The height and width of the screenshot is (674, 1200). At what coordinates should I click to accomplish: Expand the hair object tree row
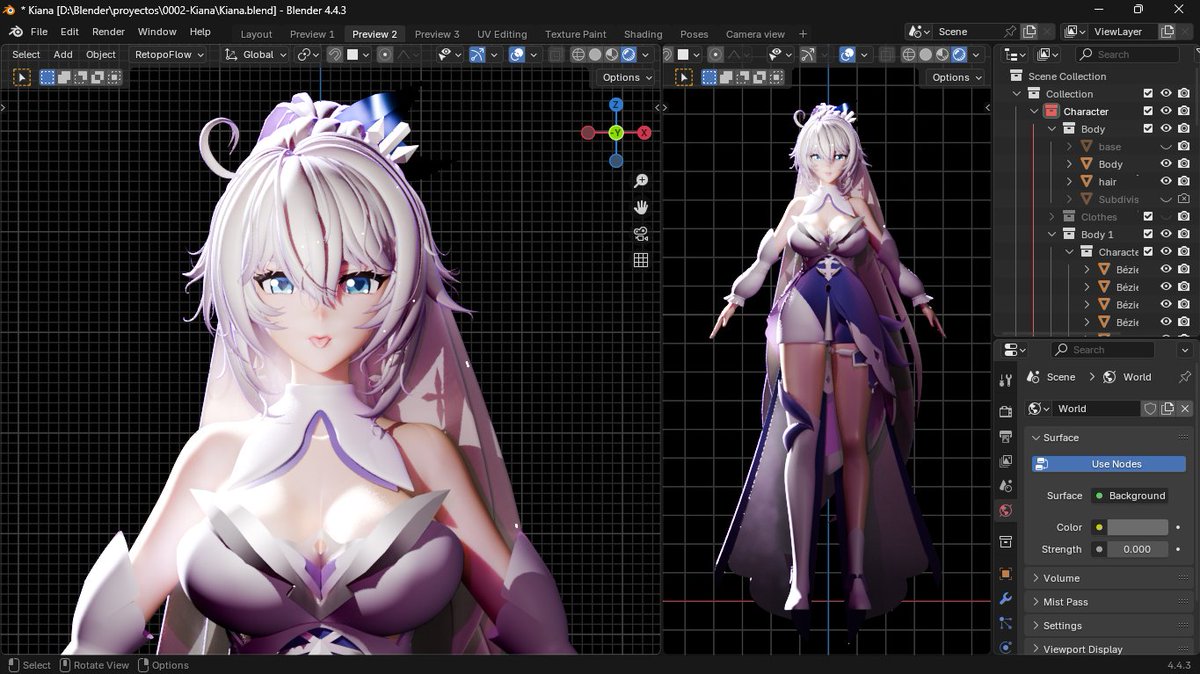[x=1070, y=182]
